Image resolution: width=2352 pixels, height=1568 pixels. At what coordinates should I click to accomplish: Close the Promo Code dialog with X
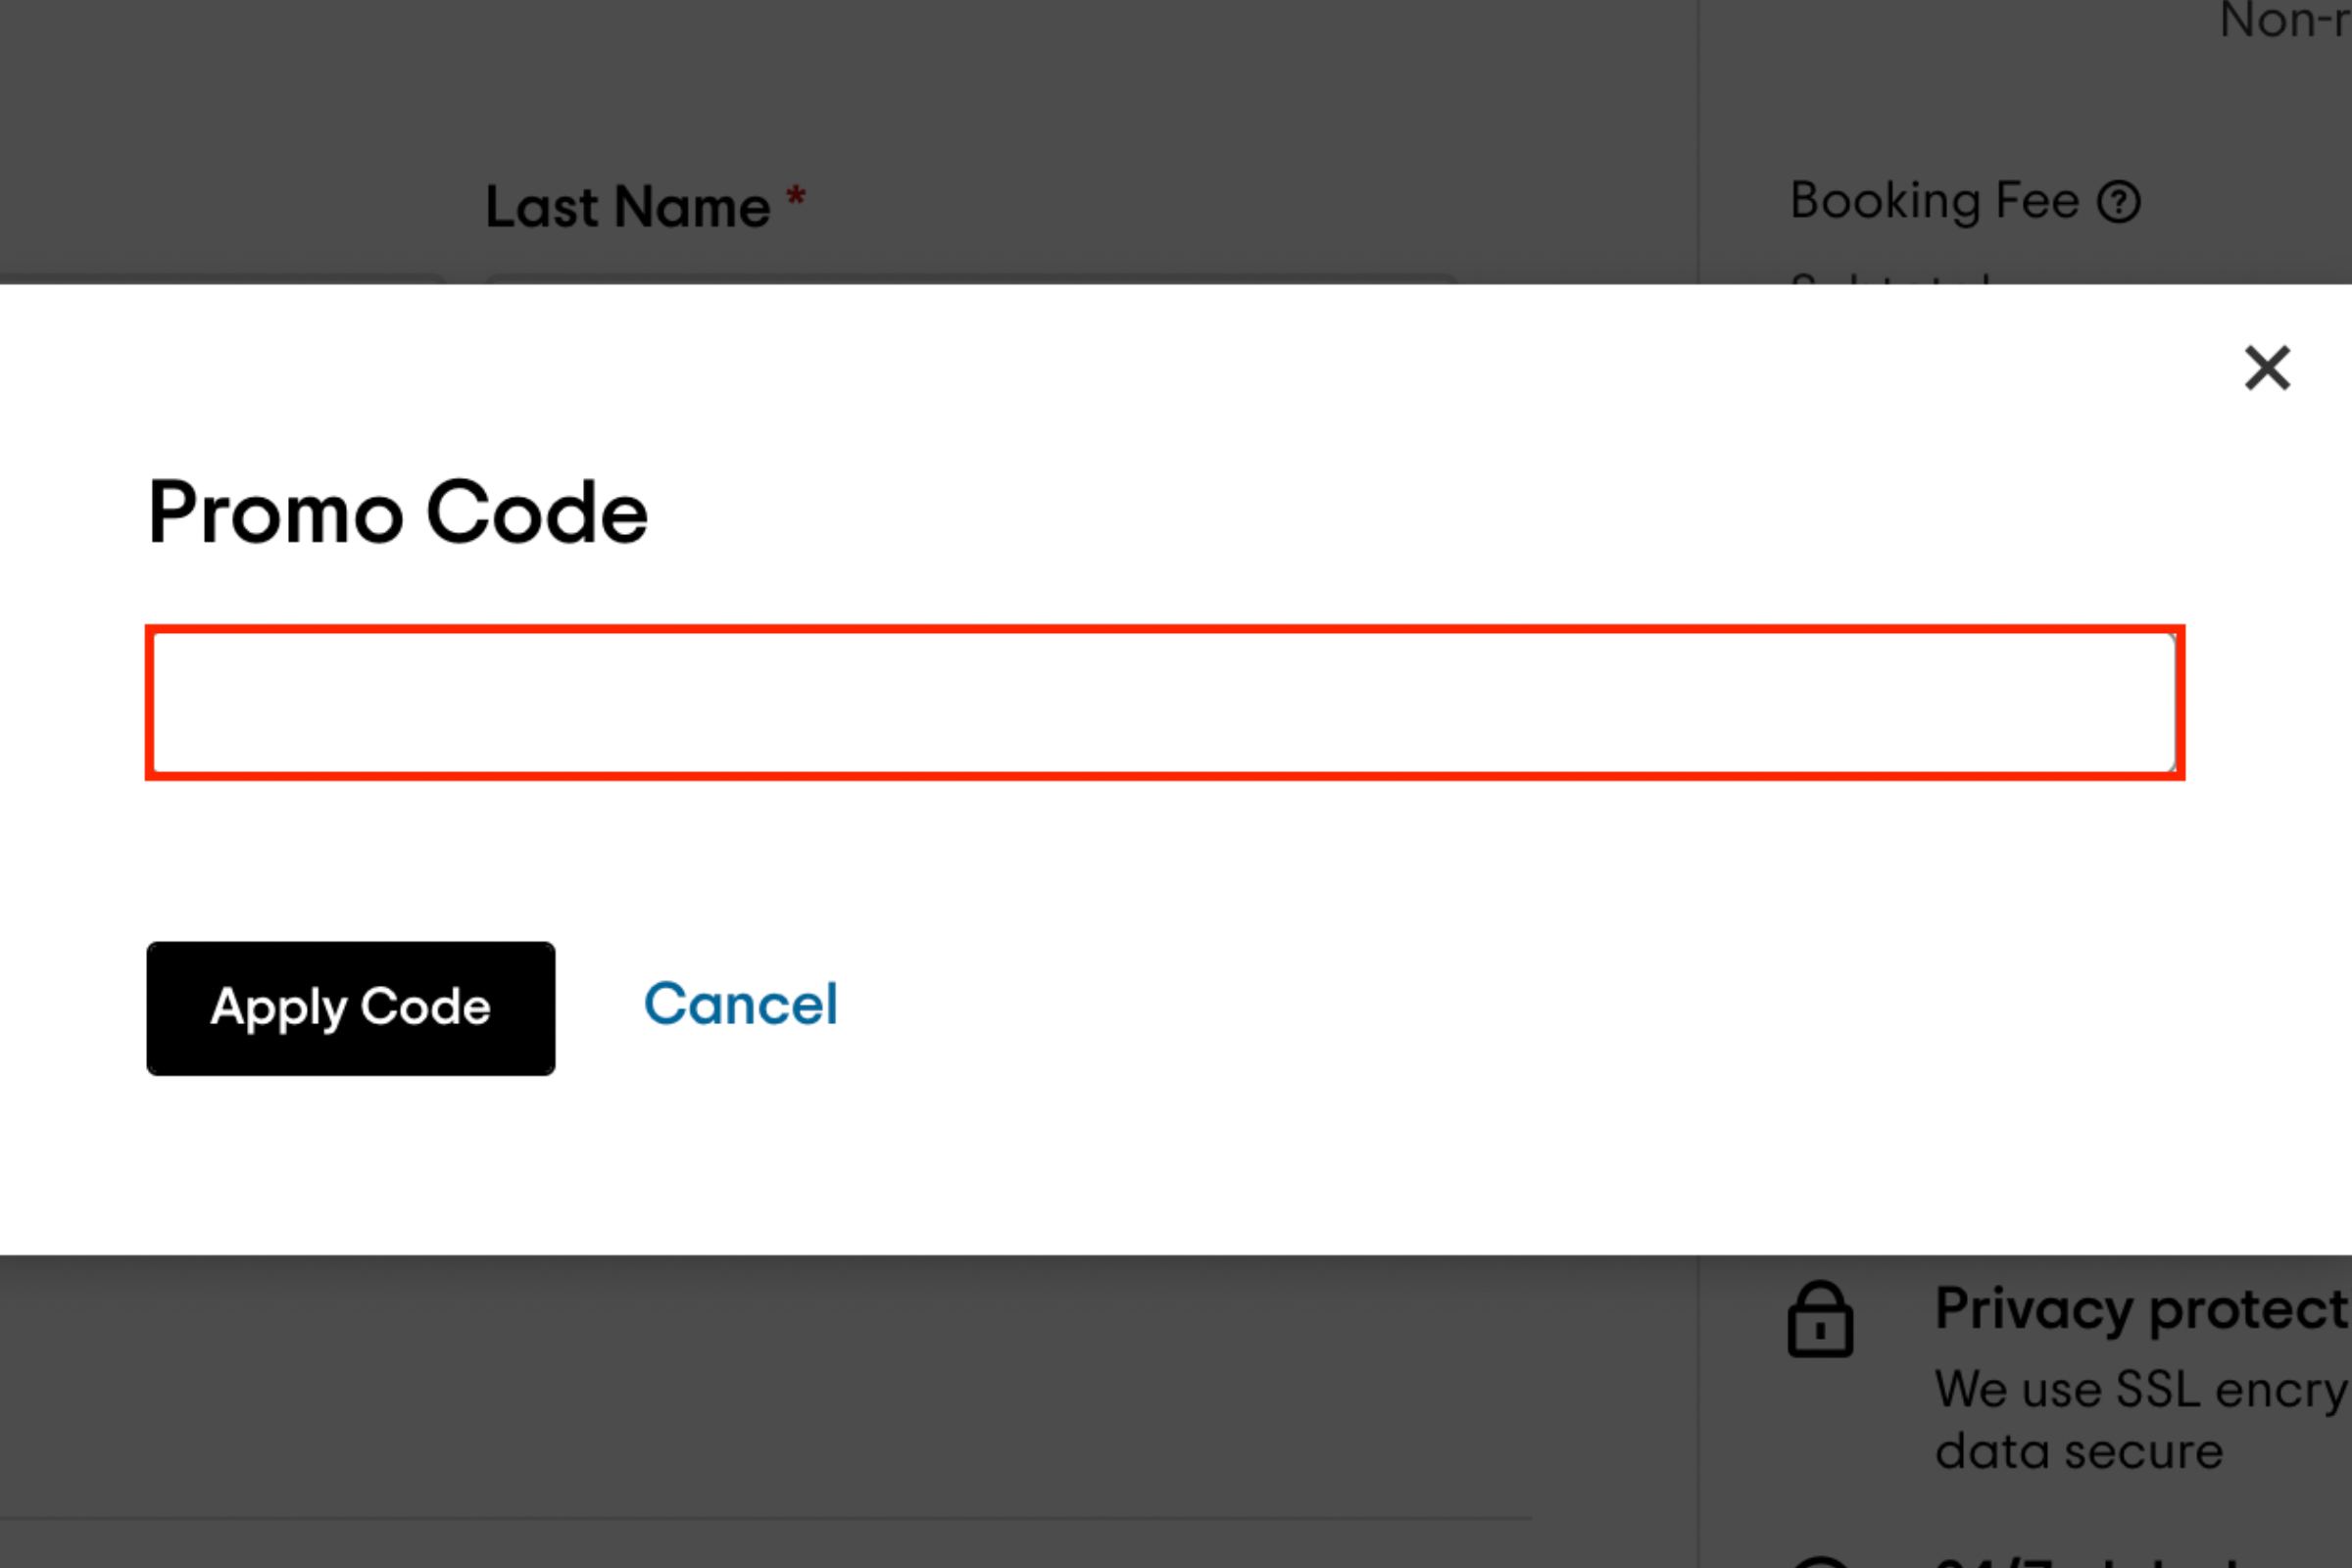2267,368
